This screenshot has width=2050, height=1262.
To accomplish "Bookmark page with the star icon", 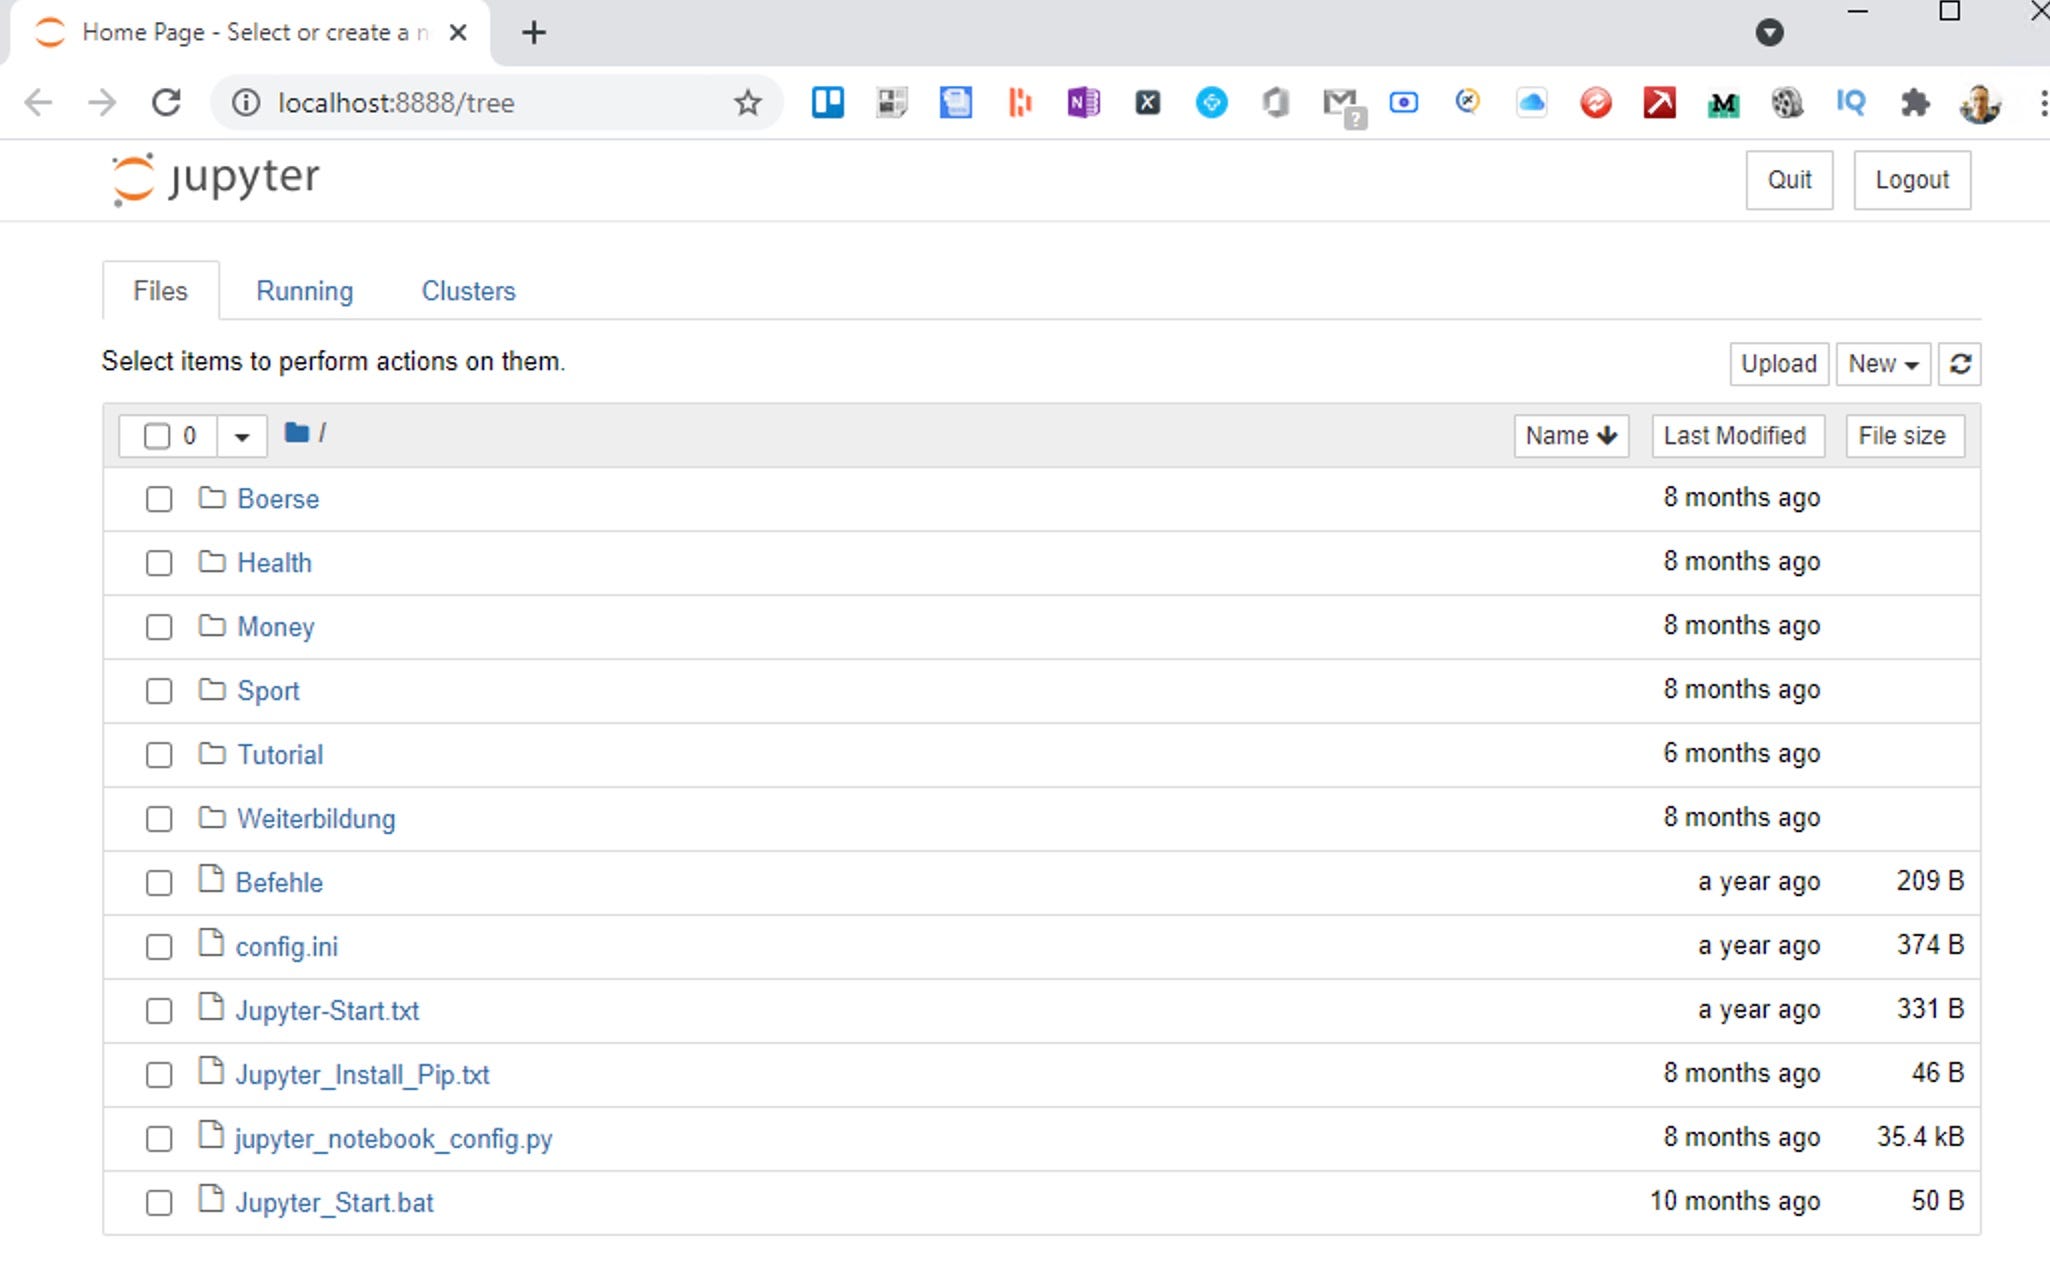I will pyautogui.click(x=747, y=102).
